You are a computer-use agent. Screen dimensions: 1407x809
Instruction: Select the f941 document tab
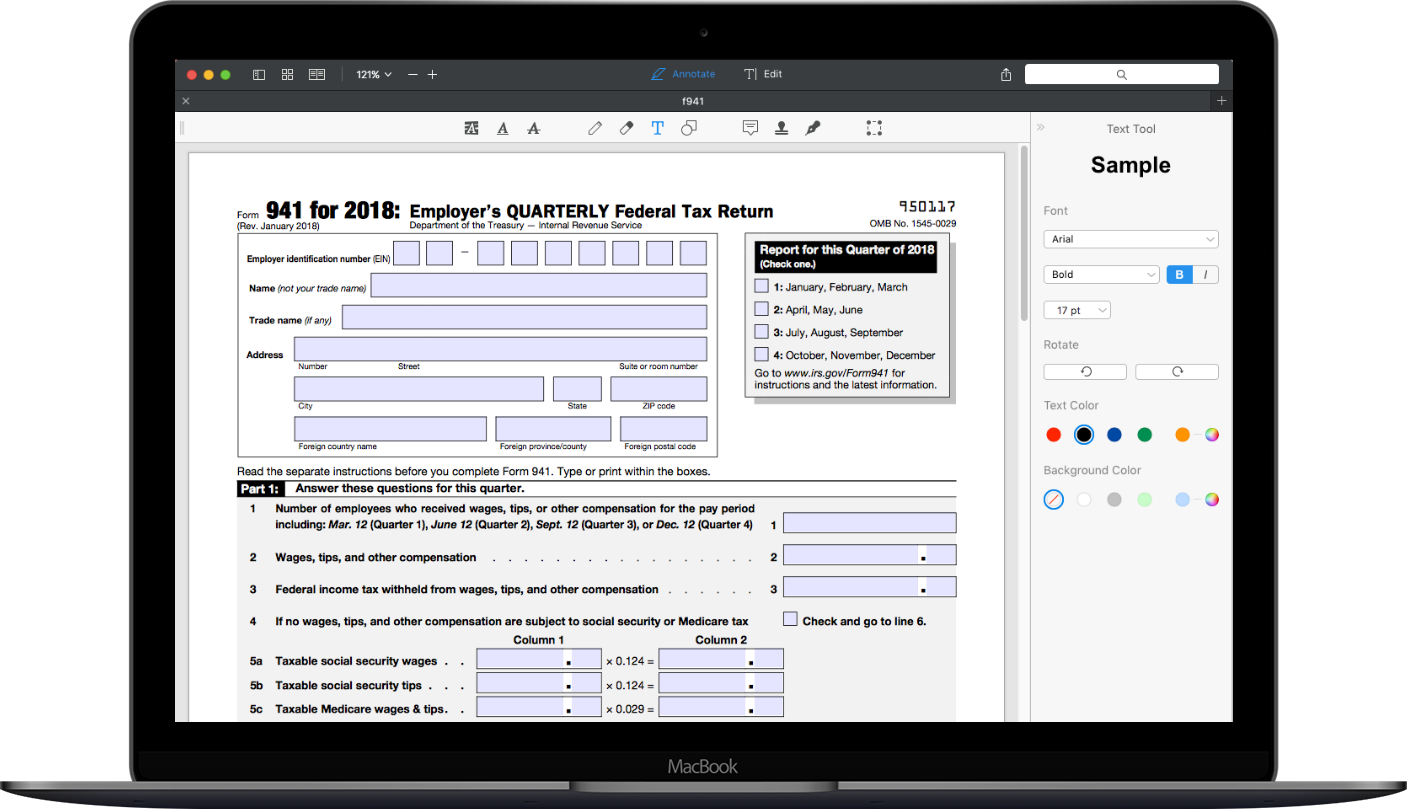point(693,101)
